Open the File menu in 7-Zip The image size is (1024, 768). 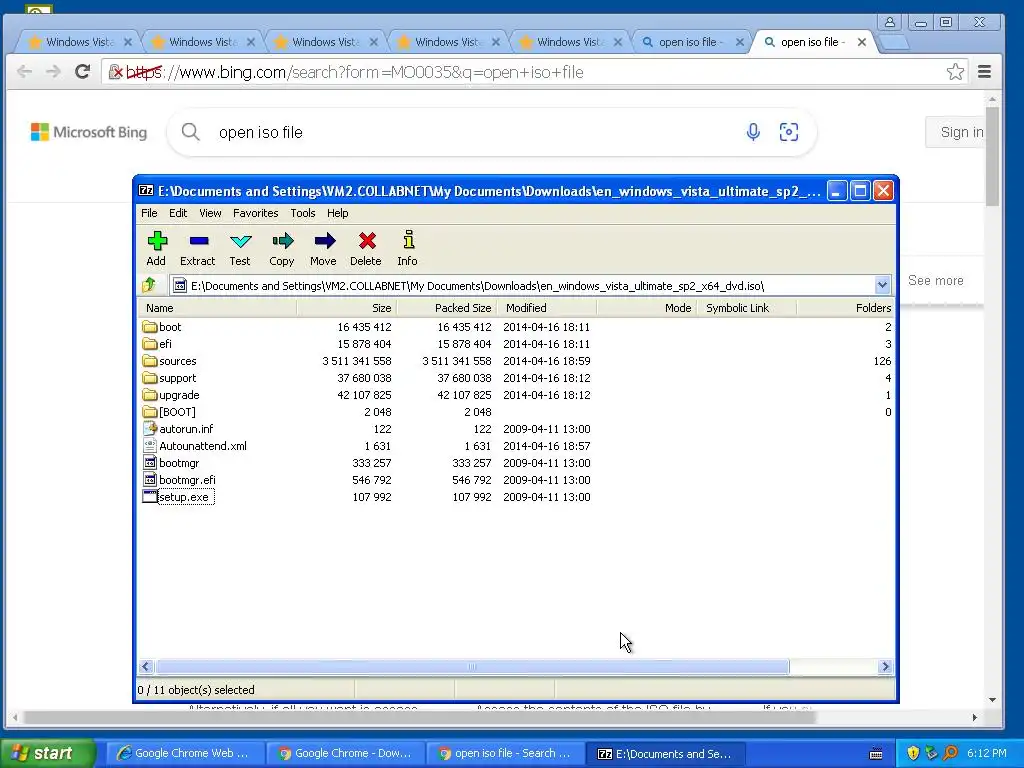point(149,213)
